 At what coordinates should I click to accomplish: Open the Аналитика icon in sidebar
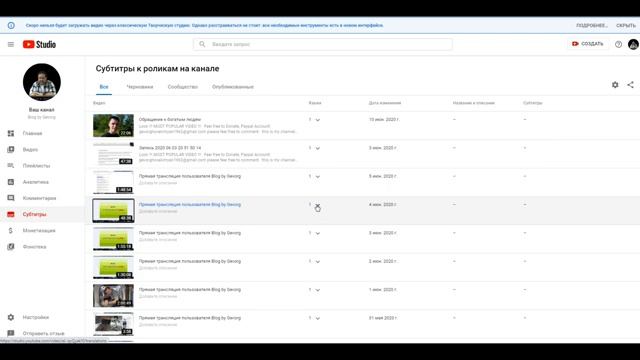click(11, 182)
